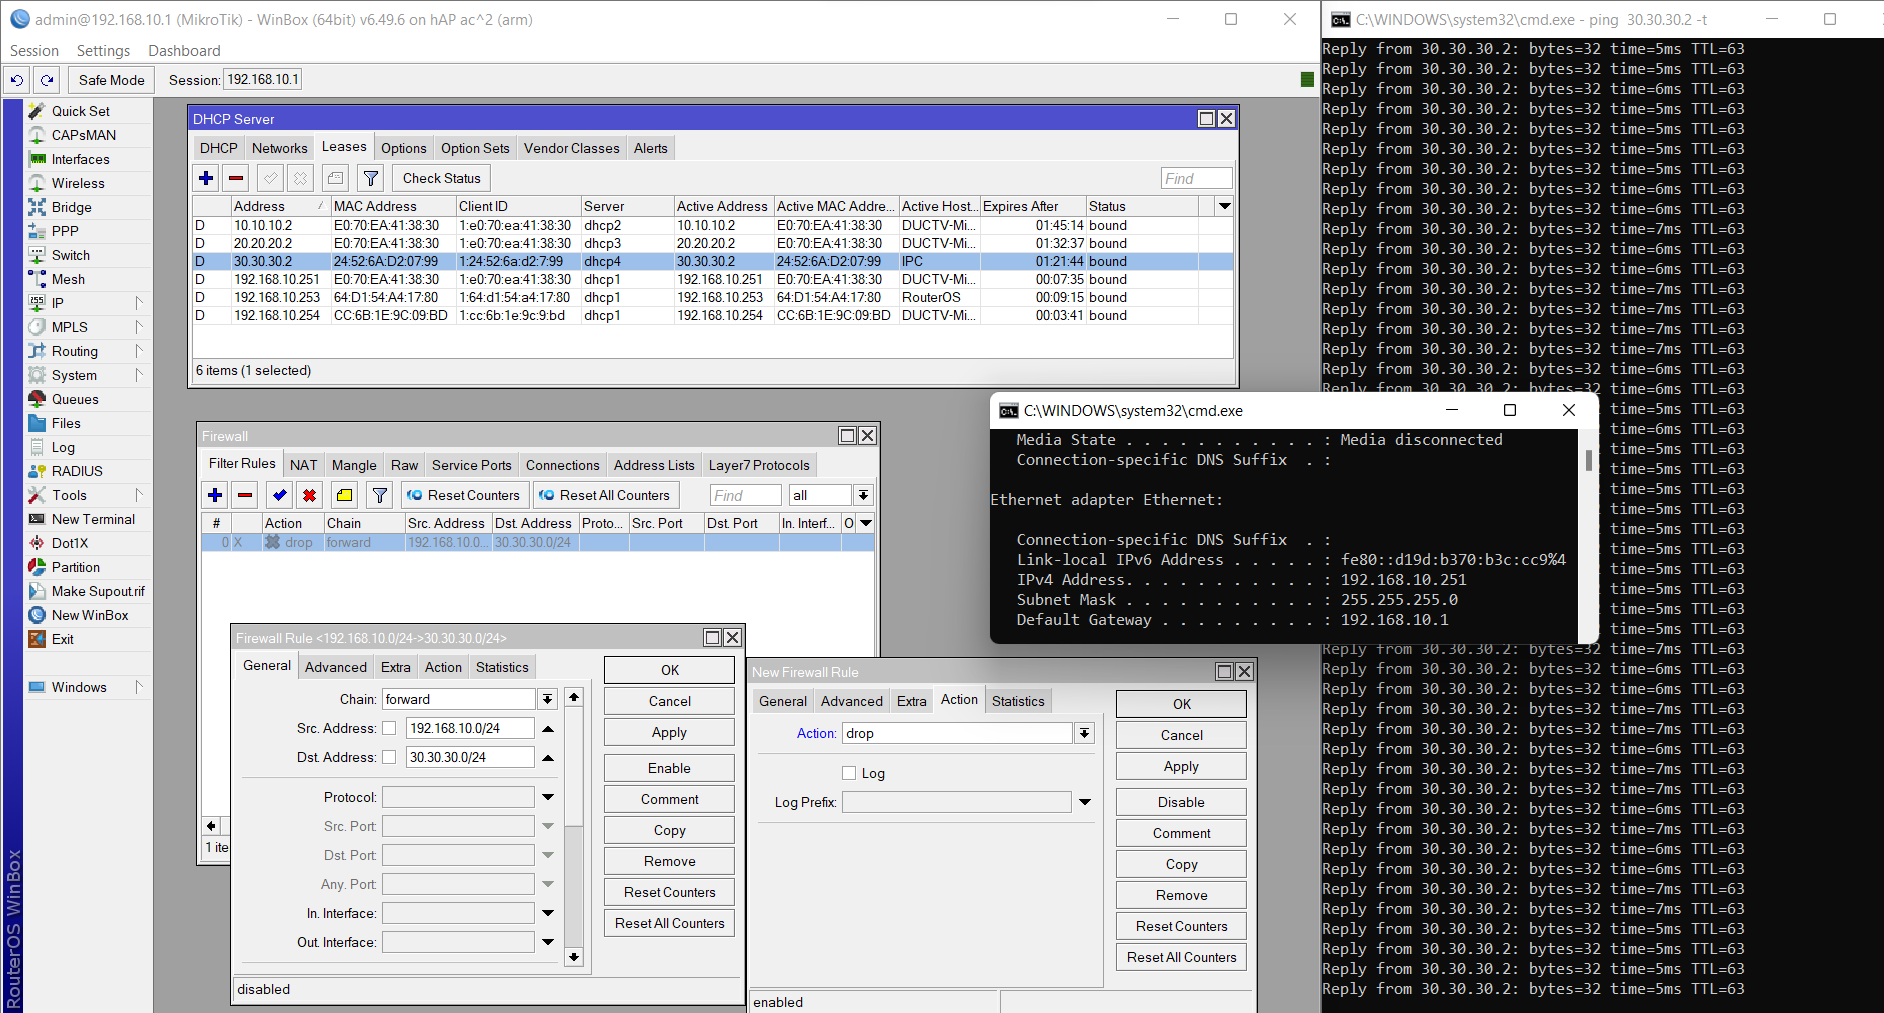The height and width of the screenshot is (1013, 1884).
Task: Click the yellow comment icon in Firewall toolbar
Action: coord(344,495)
